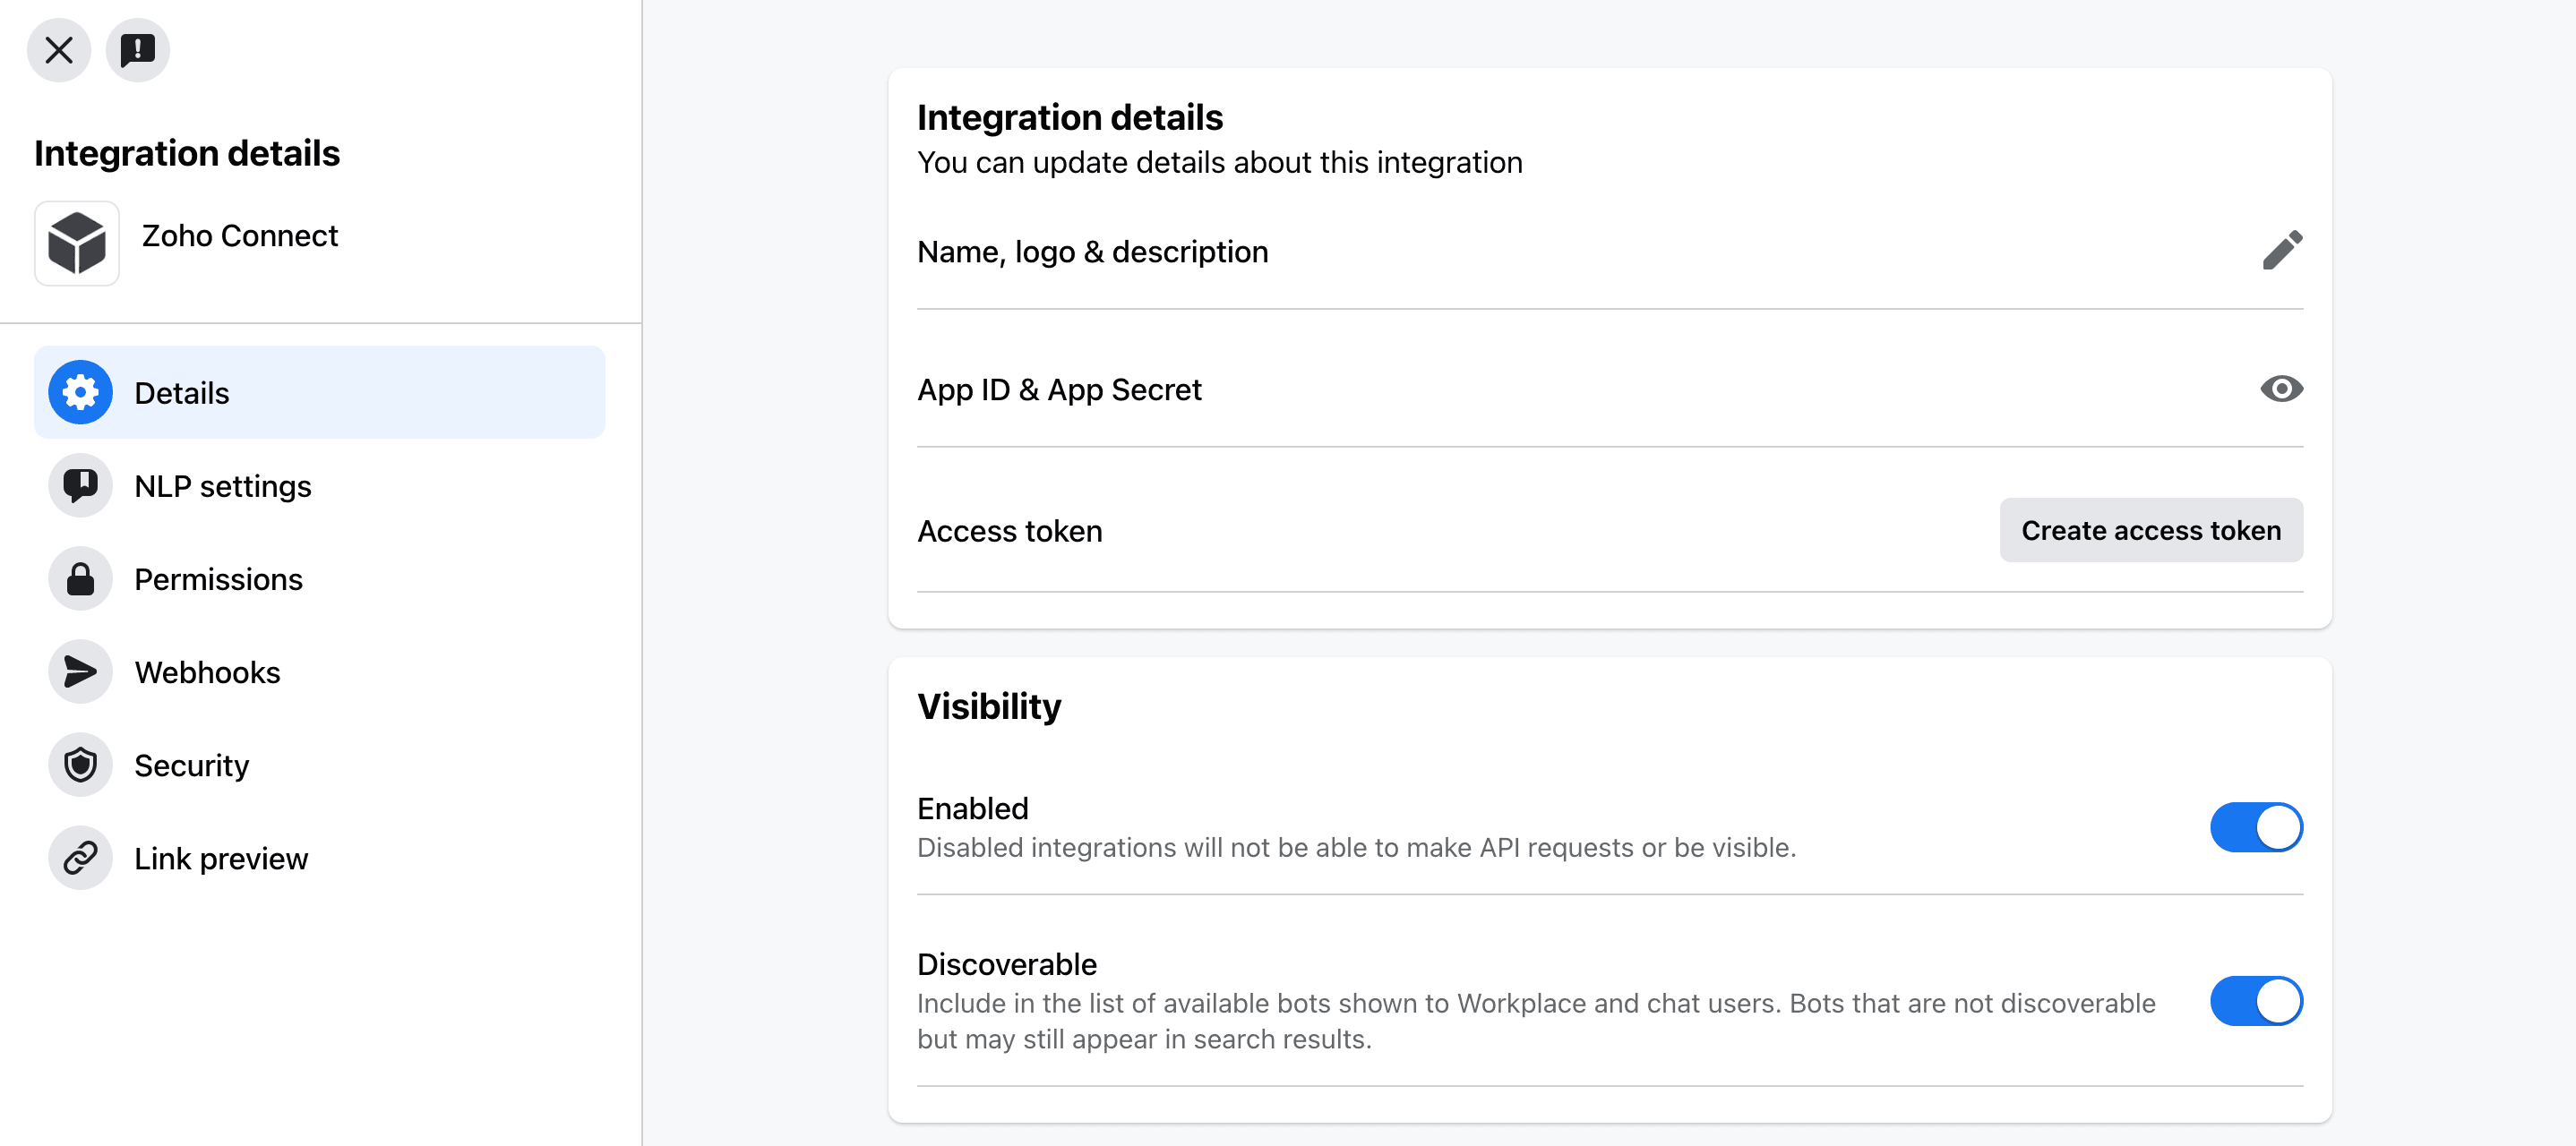Open the NLP settings section
2576x1146 pixels.
(x=223, y=486)
